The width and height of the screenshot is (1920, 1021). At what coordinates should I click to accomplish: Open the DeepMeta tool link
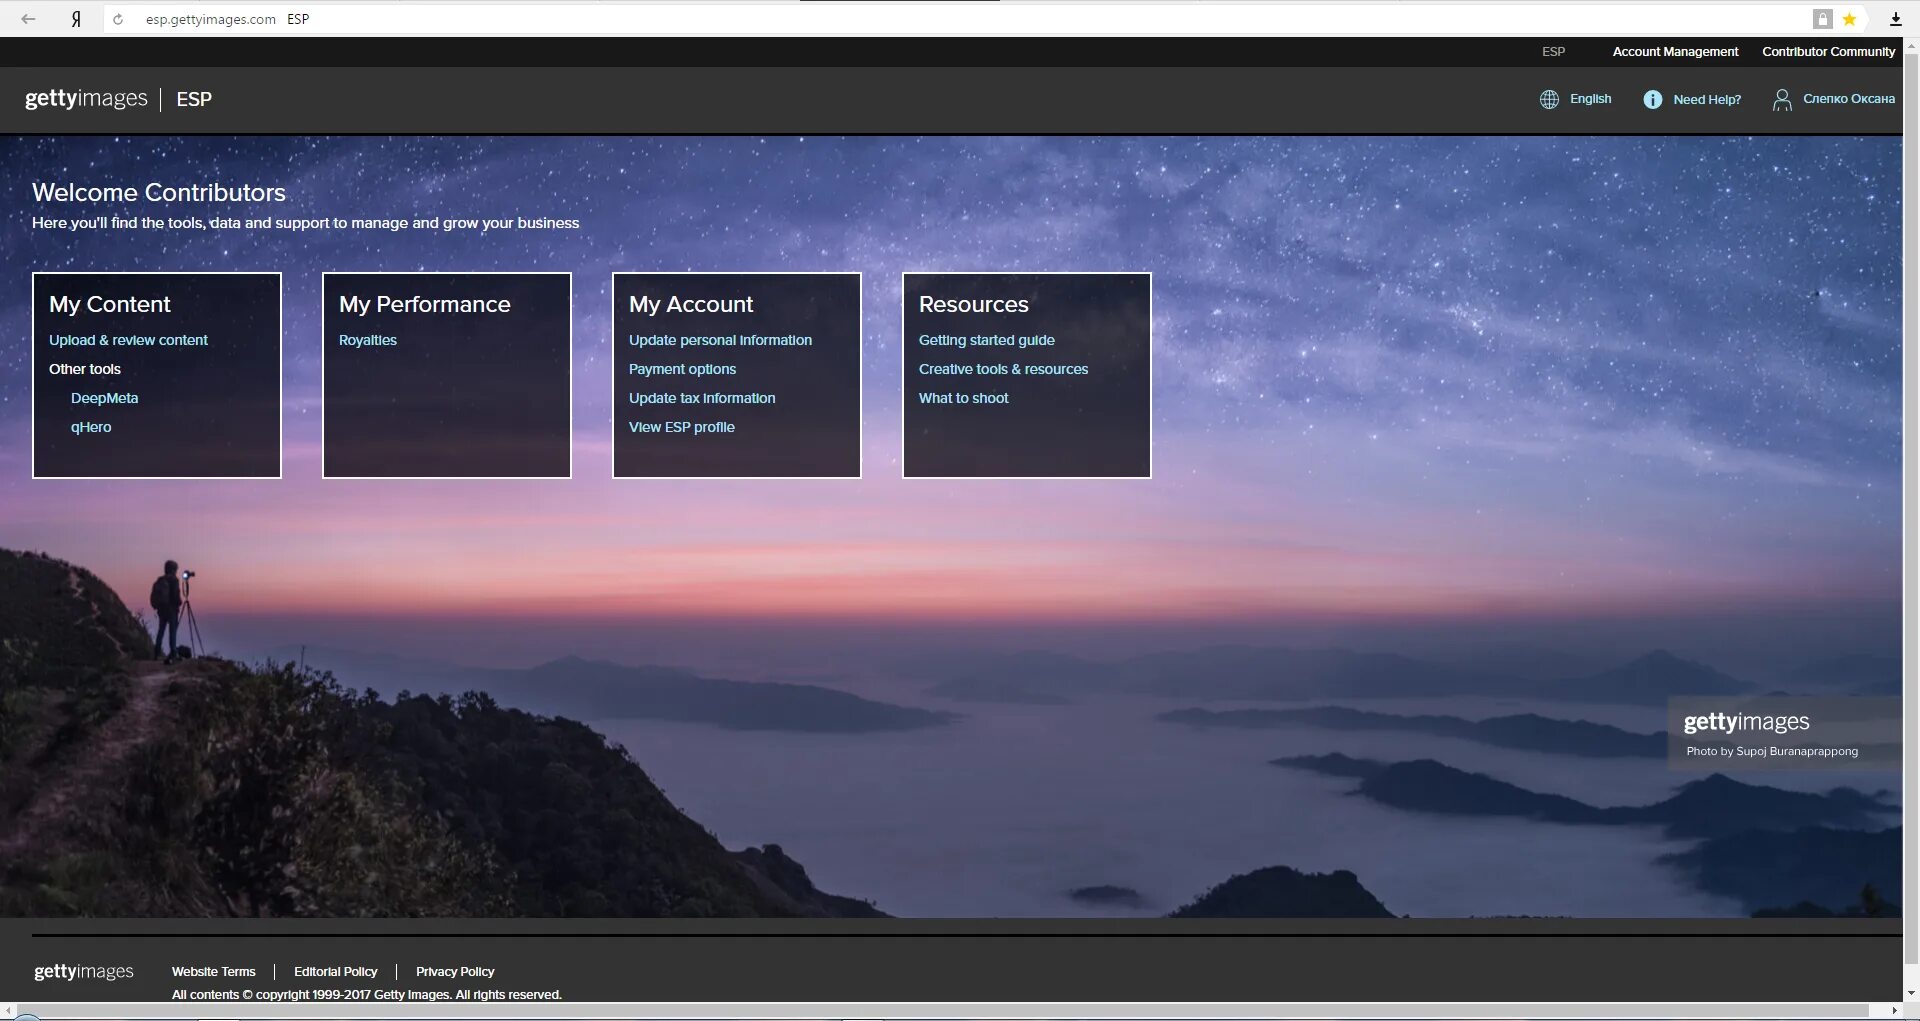[104, 398]
